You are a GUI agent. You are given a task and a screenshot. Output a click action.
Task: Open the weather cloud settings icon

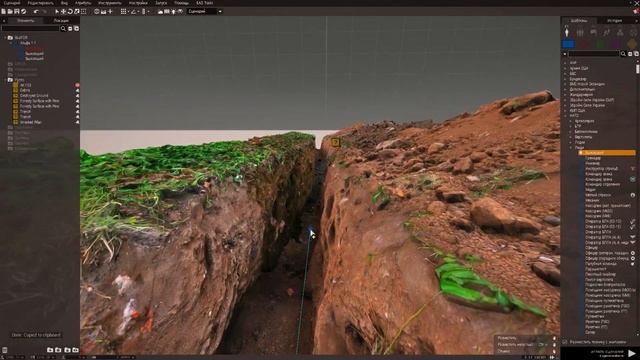160,11
